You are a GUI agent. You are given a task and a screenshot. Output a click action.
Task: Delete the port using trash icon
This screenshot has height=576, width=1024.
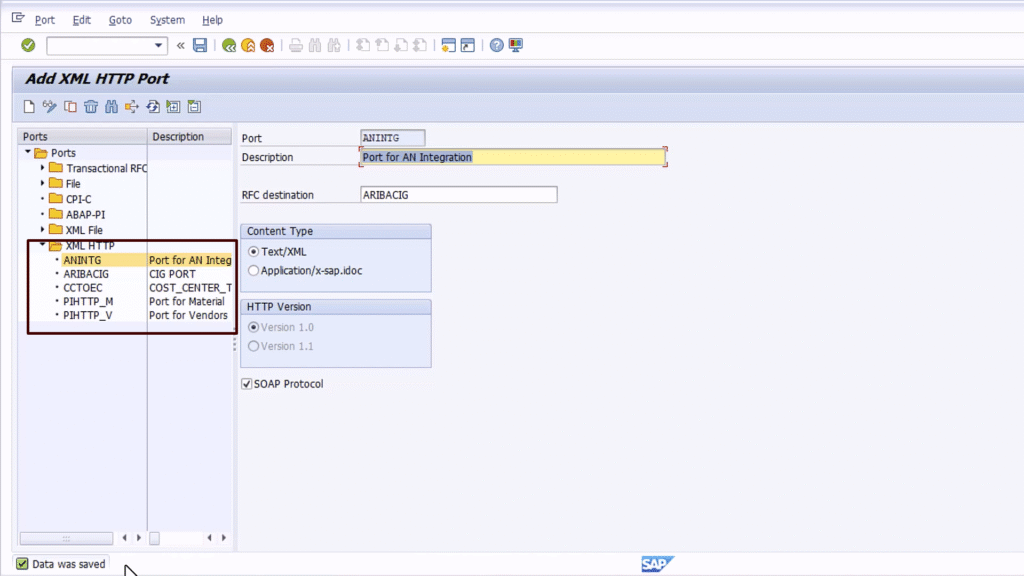[x=91, y=107]
